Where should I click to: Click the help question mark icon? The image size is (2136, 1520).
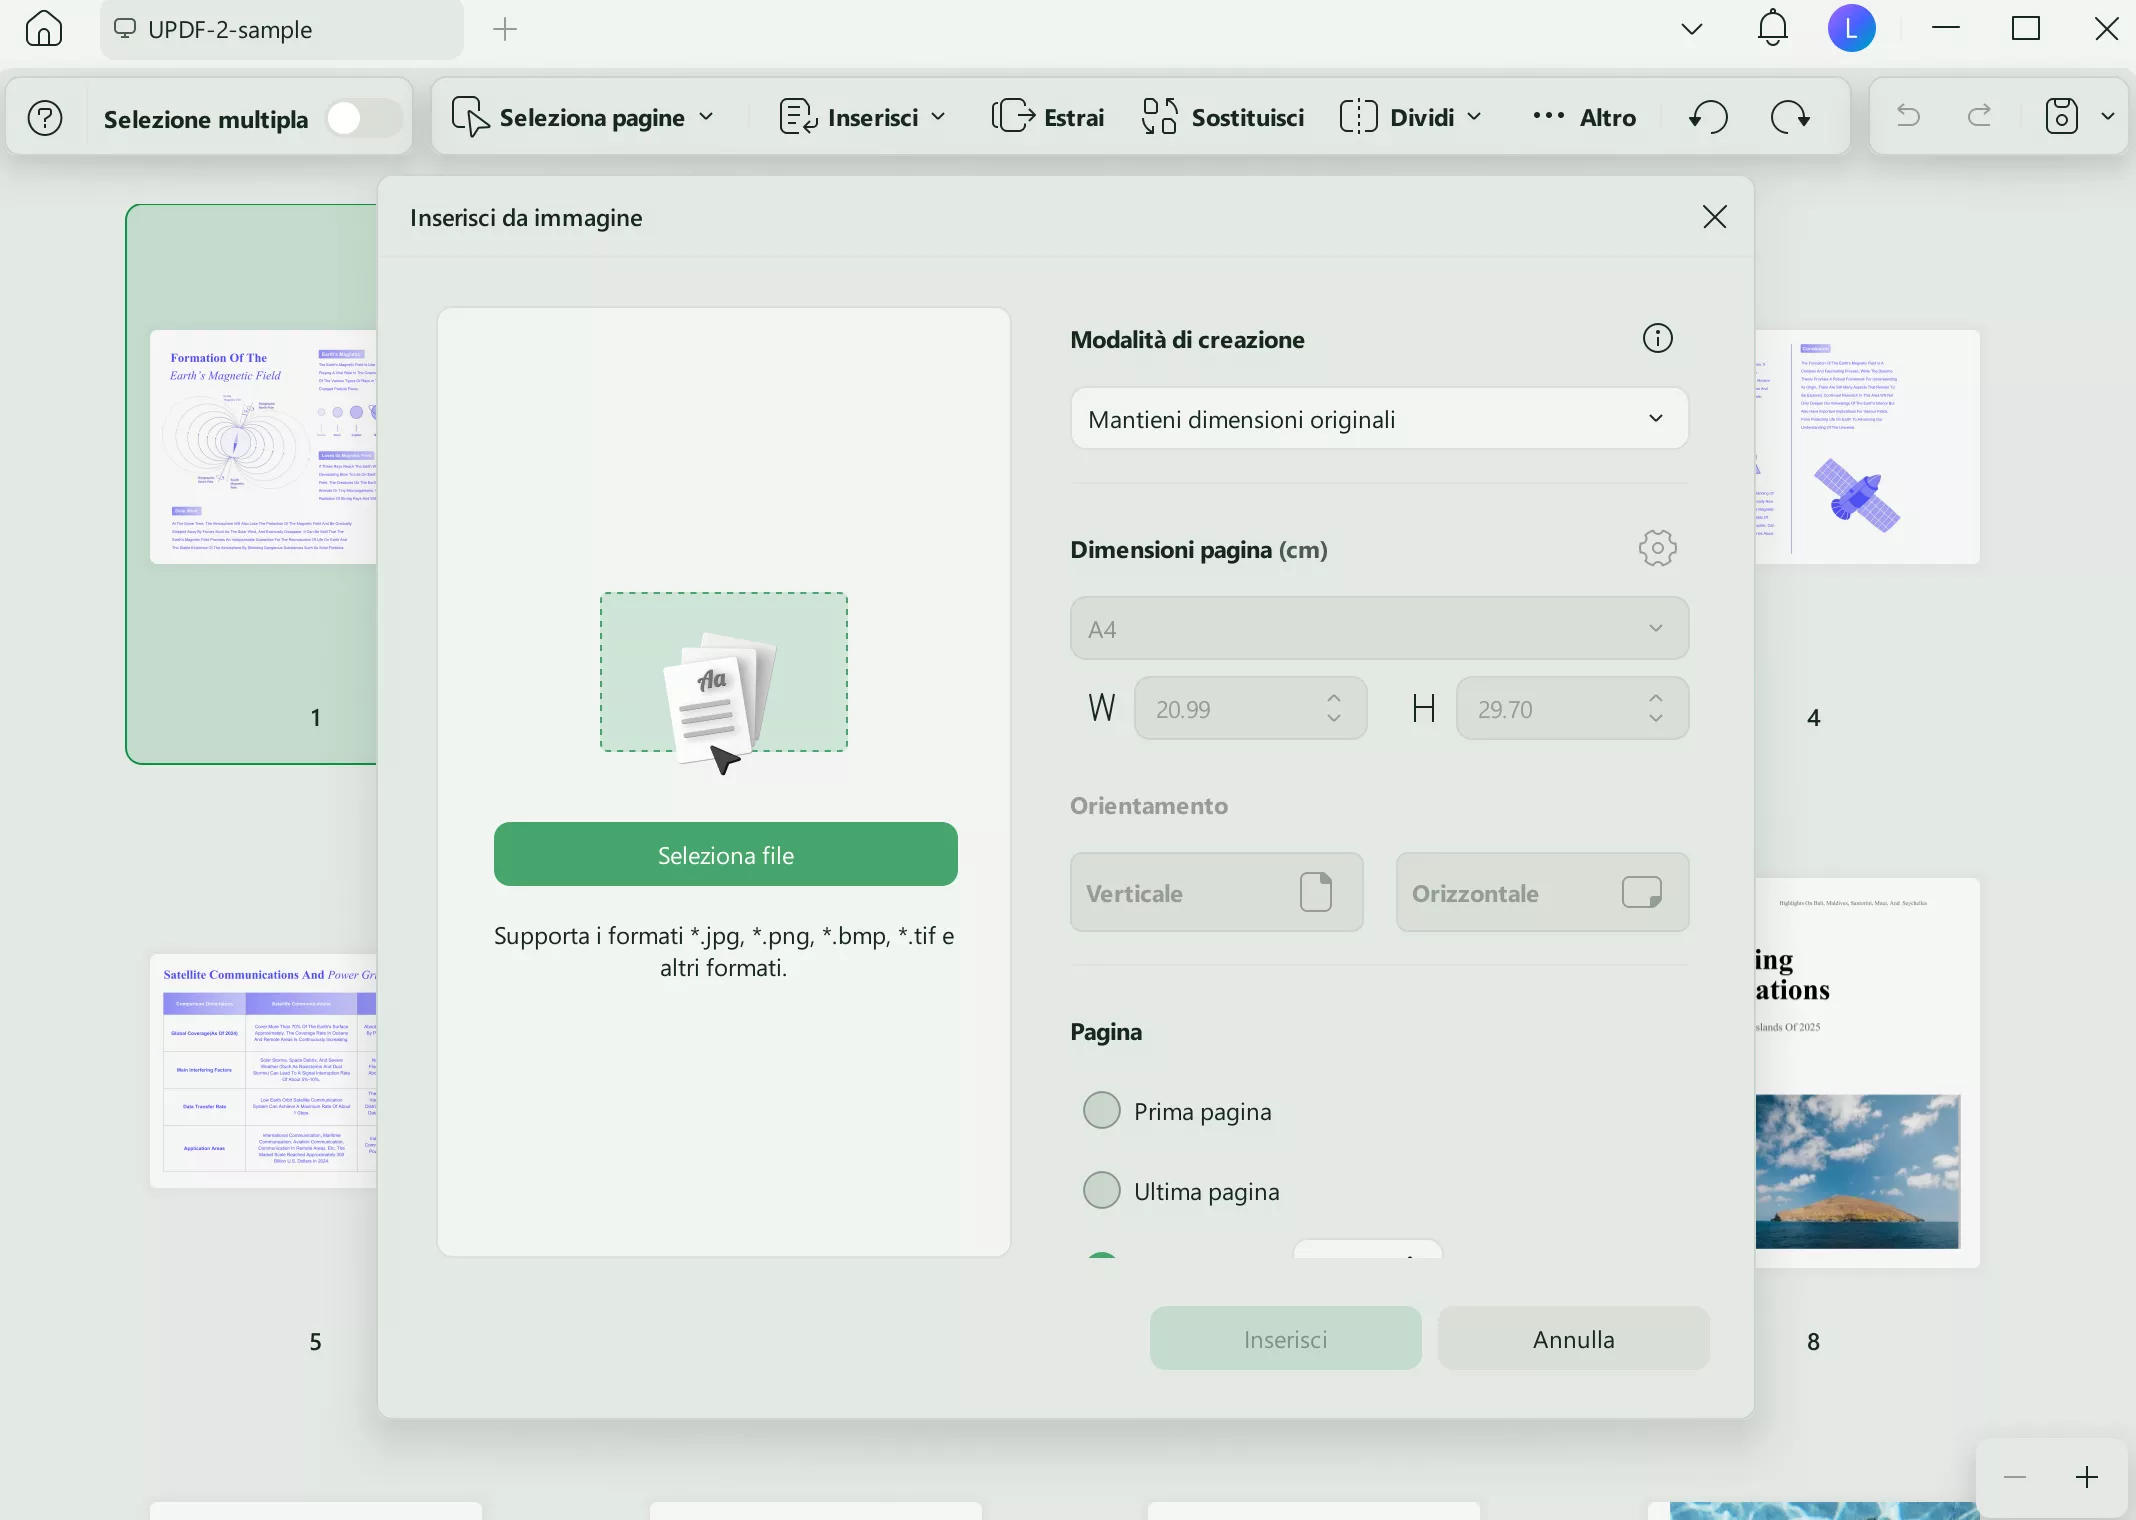tap(45, 118)
